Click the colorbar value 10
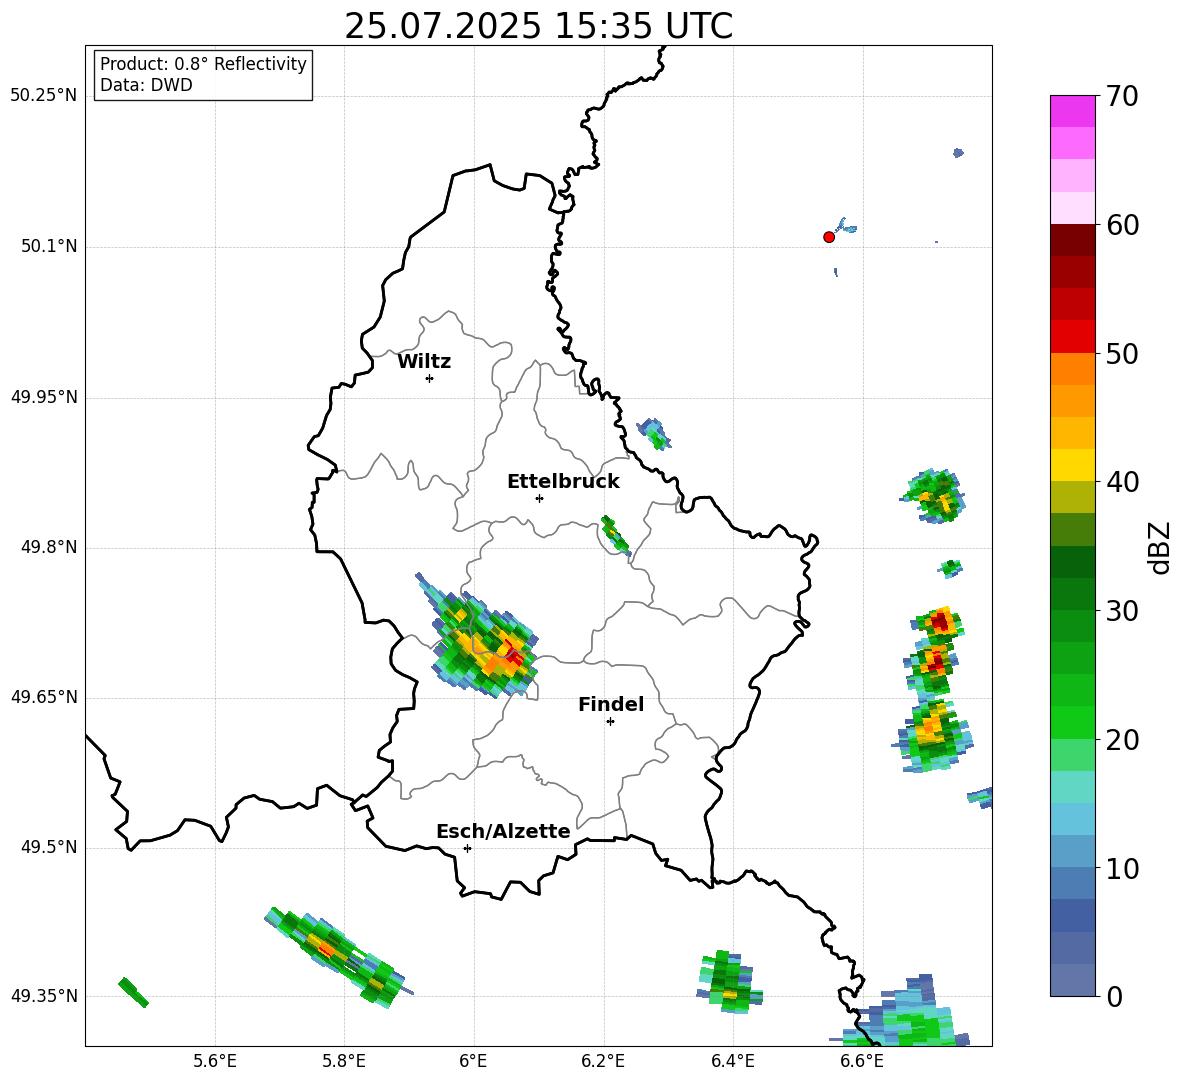Viewport: 1184px width, 1081px height. (x=1122, y=868)
